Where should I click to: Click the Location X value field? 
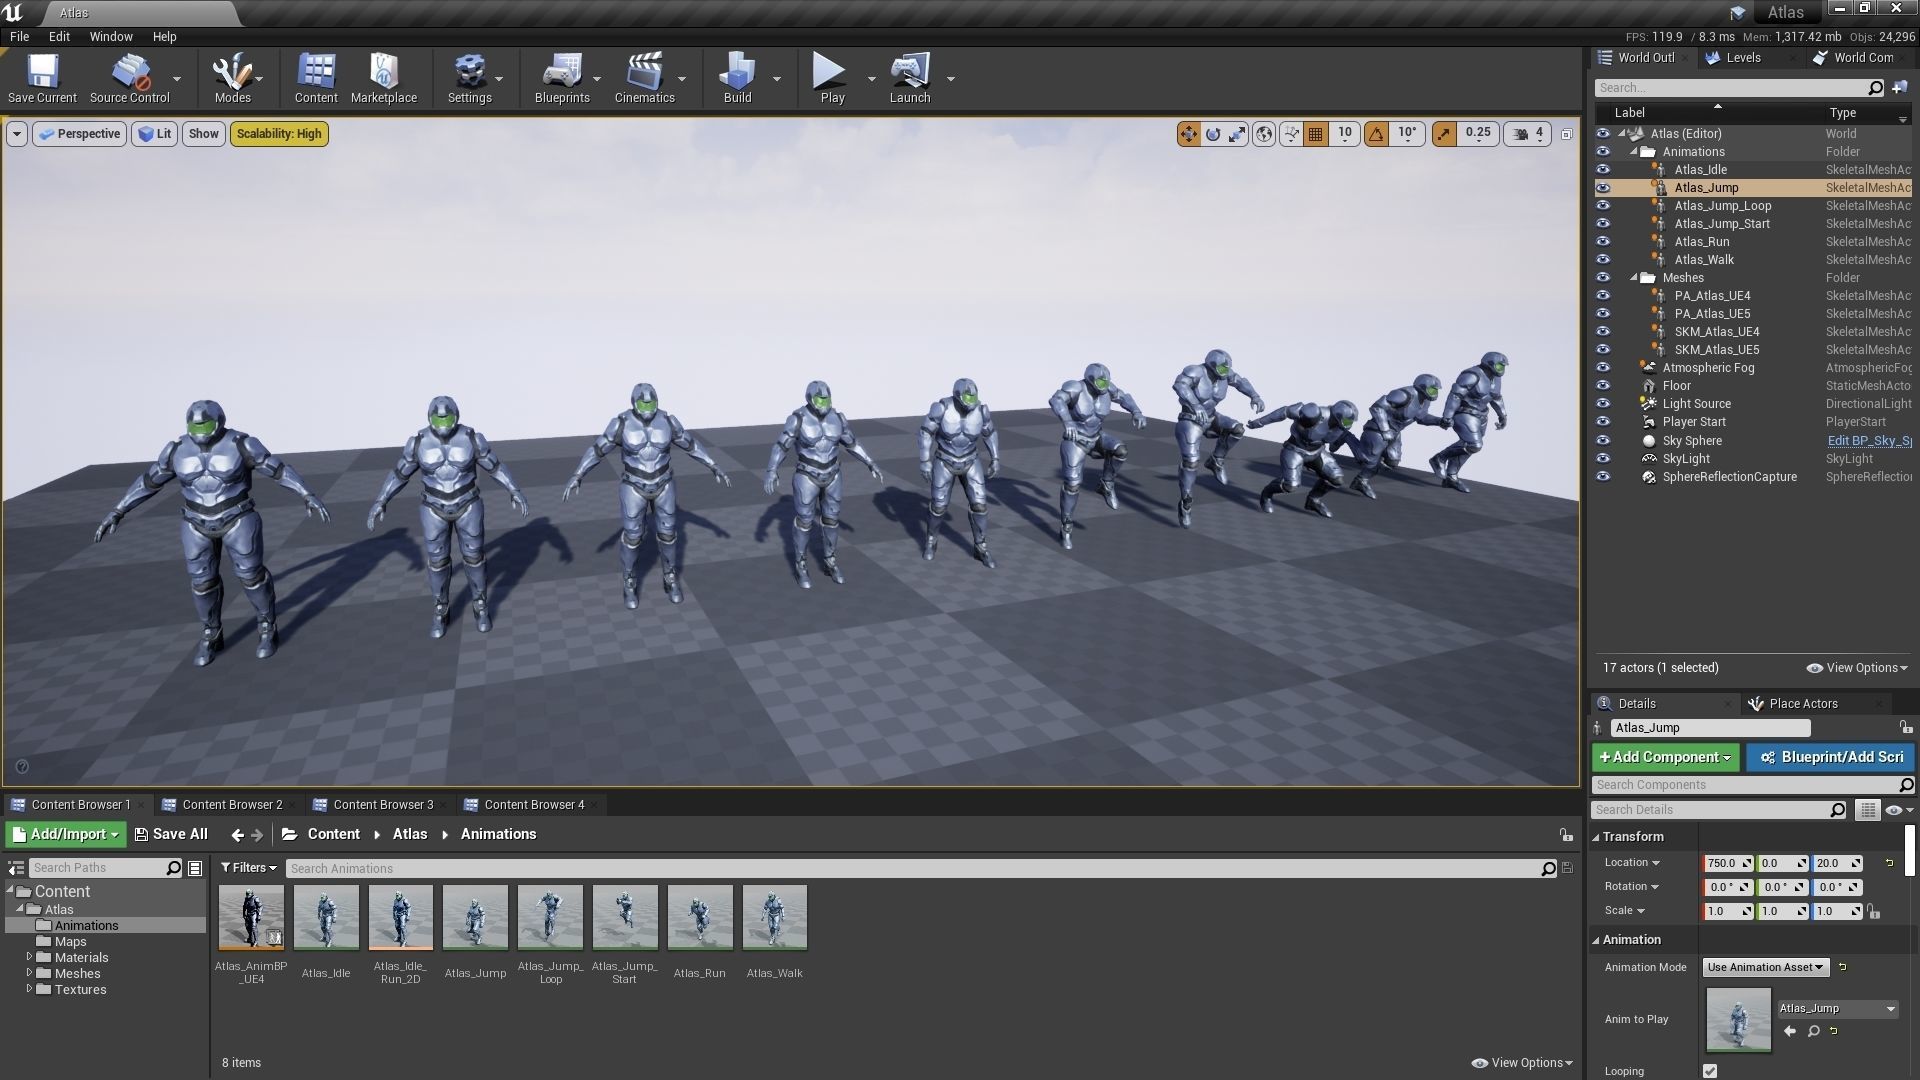click(x=1727, y=863)
